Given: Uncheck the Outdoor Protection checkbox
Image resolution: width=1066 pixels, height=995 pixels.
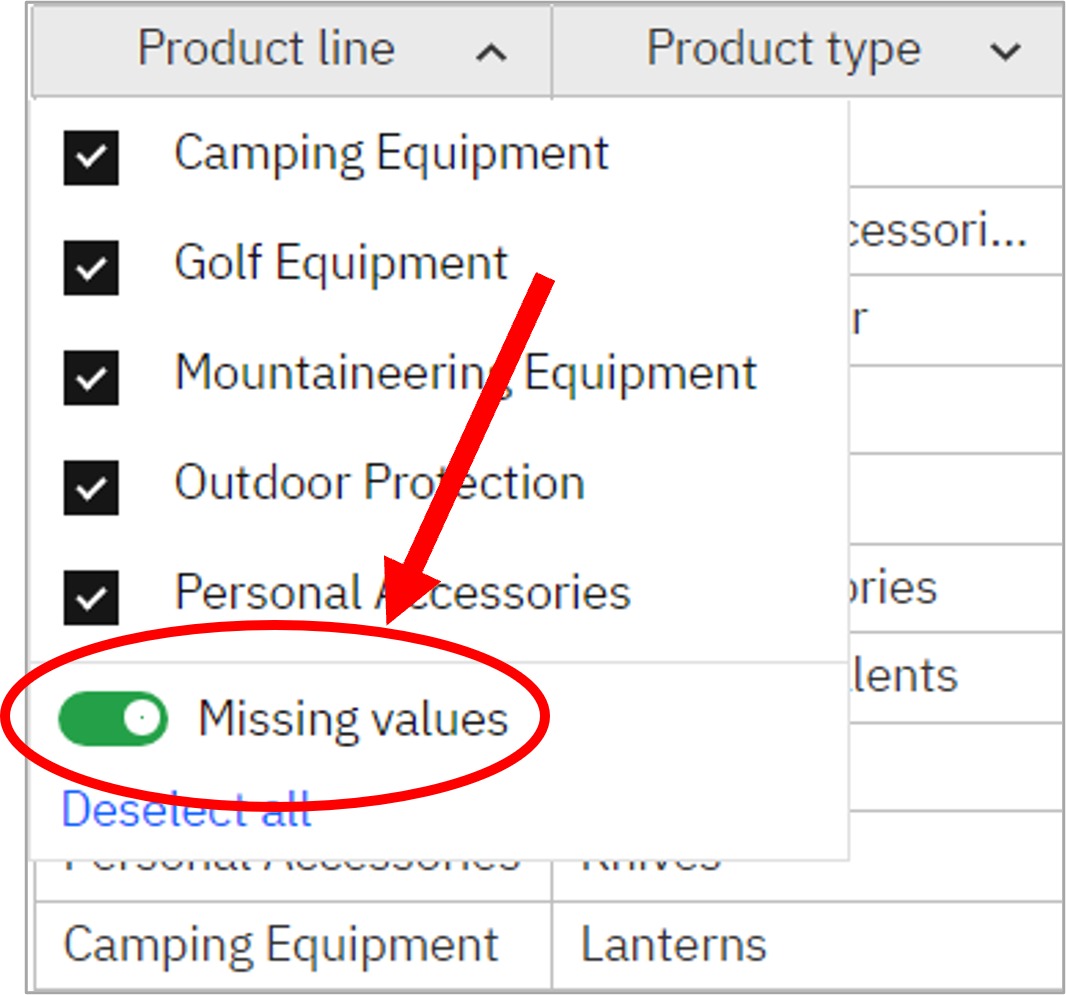Looking at the screenshot, I should pyautogui.click(x=91, y=488).
